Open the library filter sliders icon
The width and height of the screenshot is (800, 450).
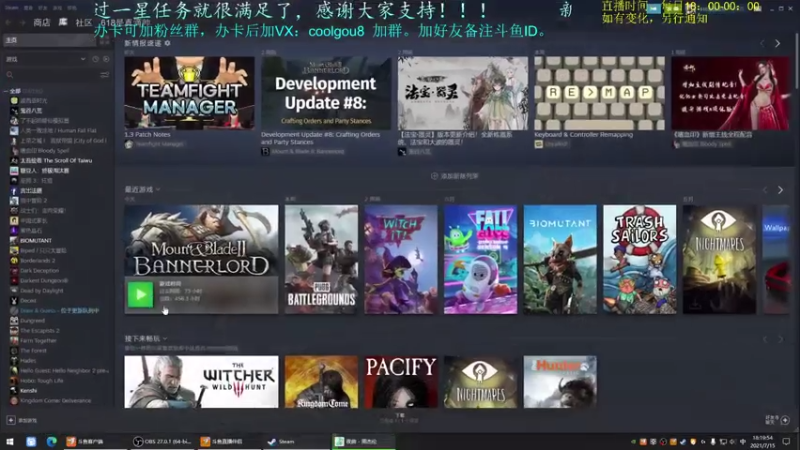pos(105,75)
